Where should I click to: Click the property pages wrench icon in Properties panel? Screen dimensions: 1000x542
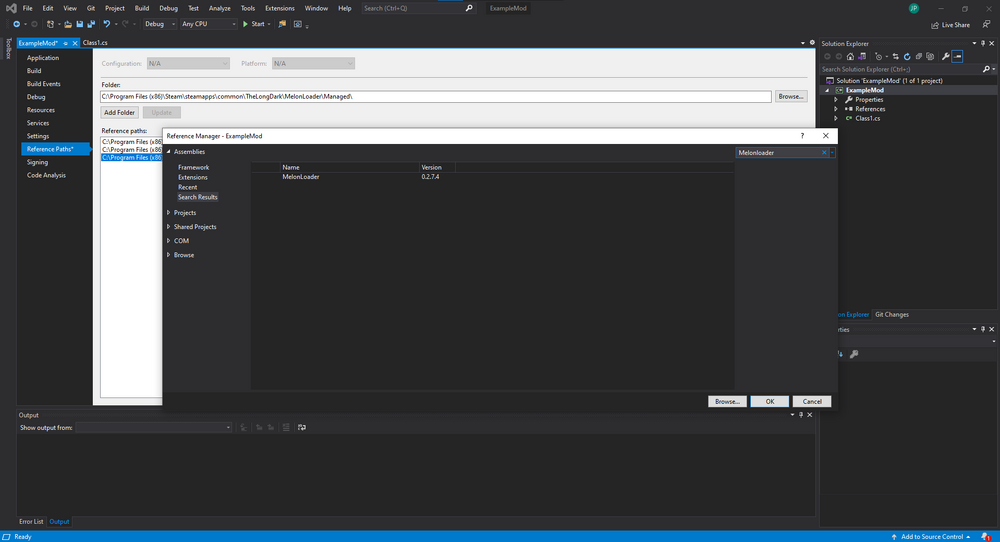tap(854, 354)
